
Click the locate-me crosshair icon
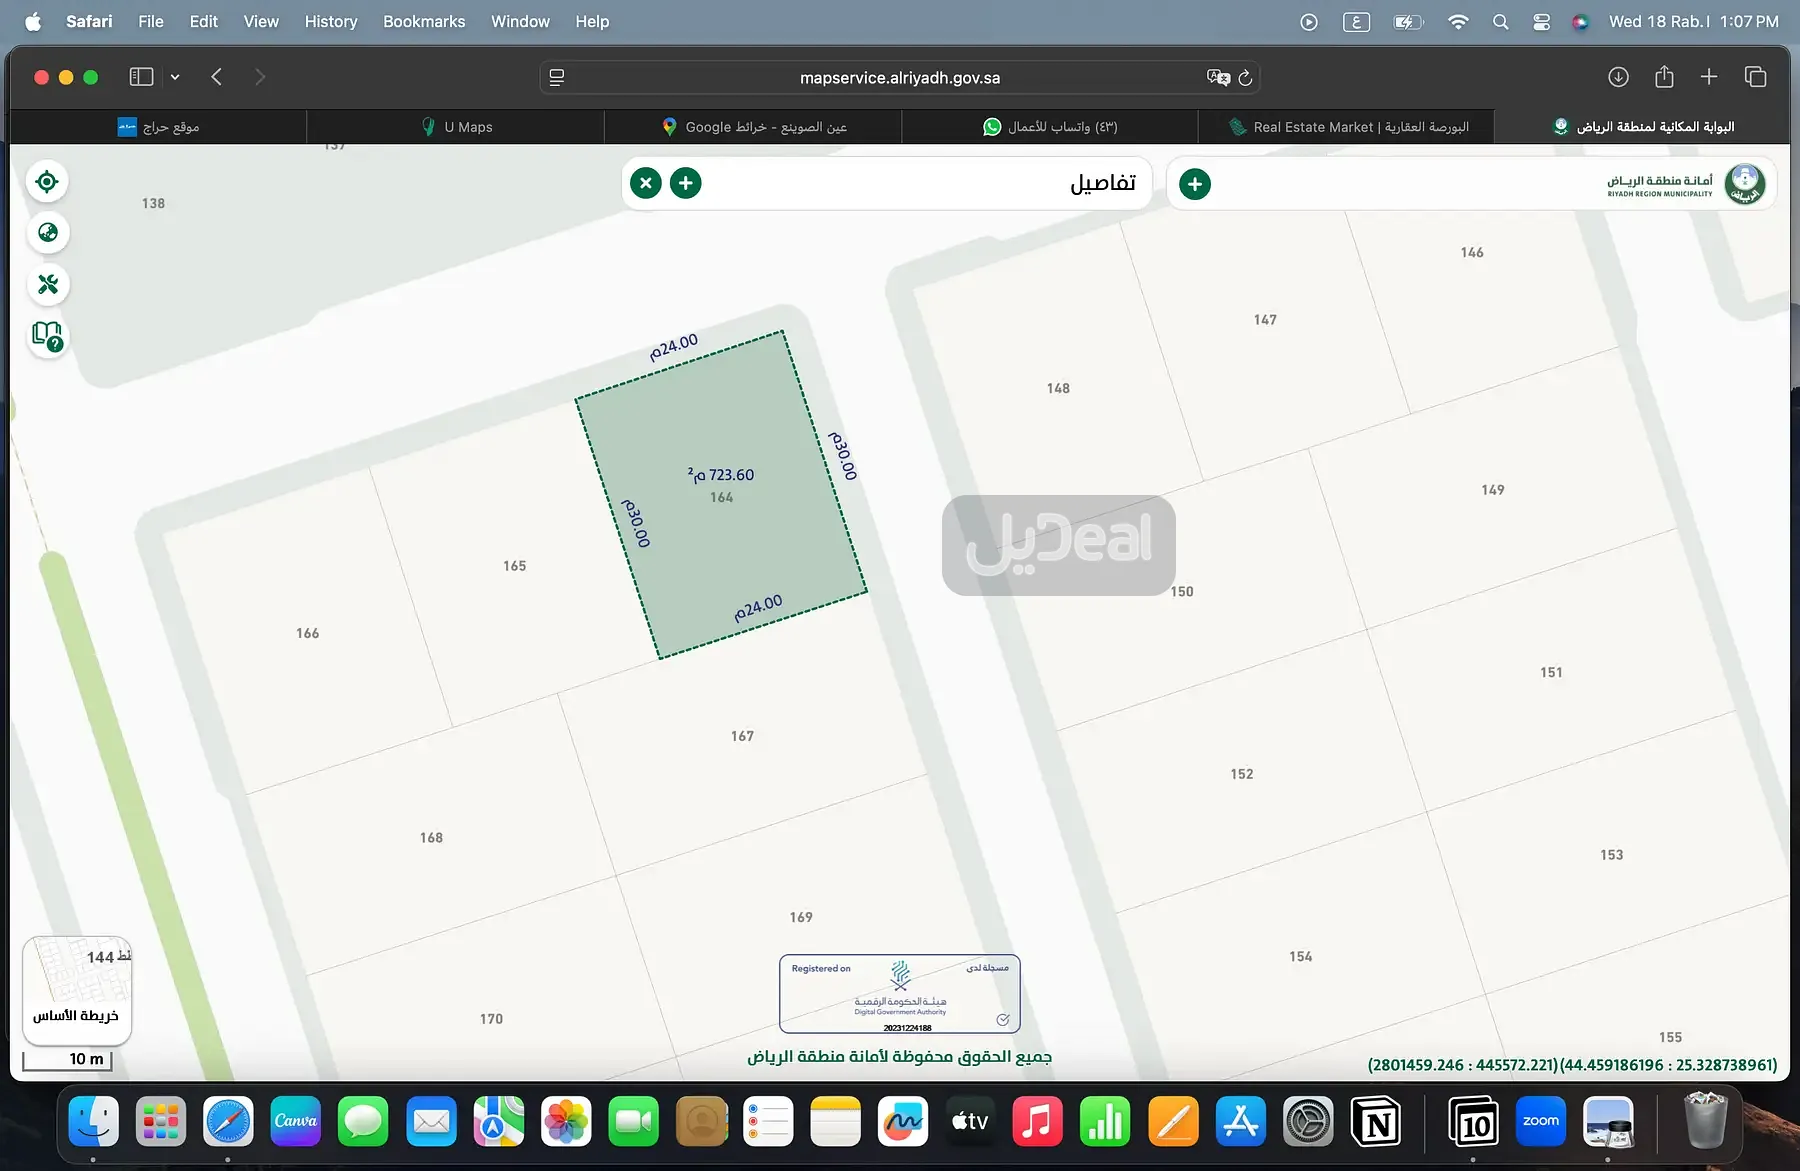pos(47,182)
